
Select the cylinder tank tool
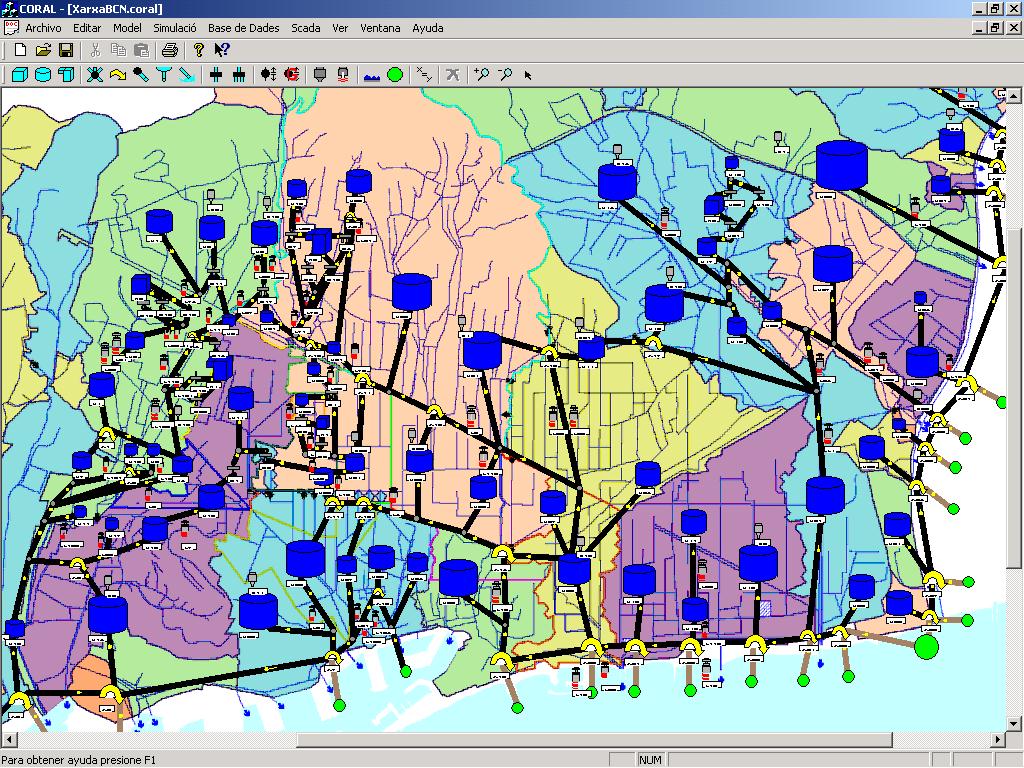43,74
